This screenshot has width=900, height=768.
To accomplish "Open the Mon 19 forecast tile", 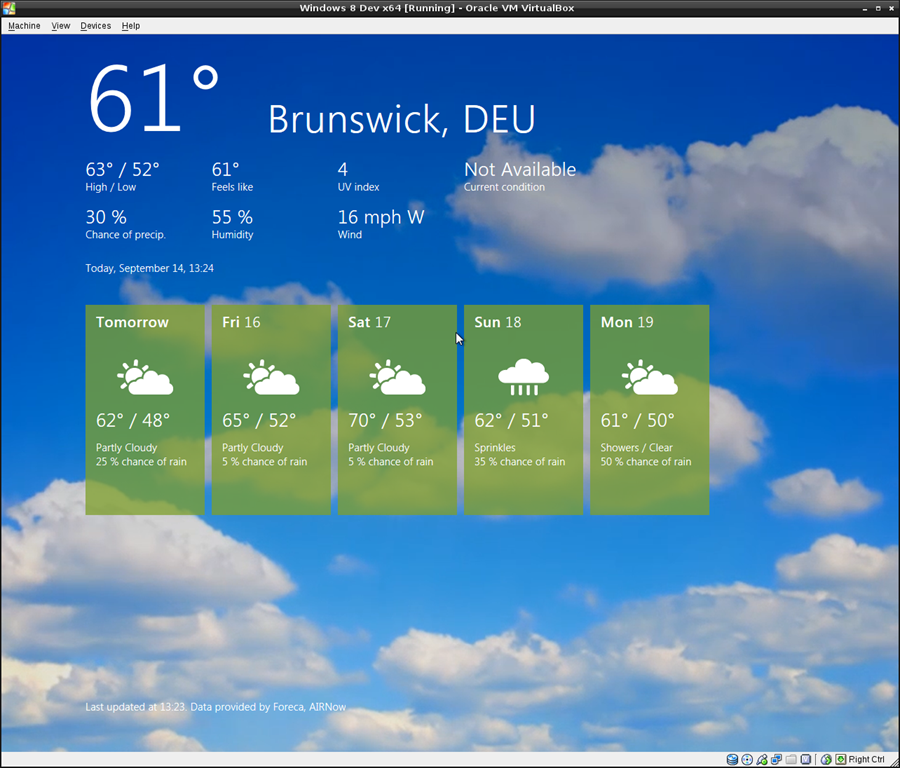I will point(649,410).
